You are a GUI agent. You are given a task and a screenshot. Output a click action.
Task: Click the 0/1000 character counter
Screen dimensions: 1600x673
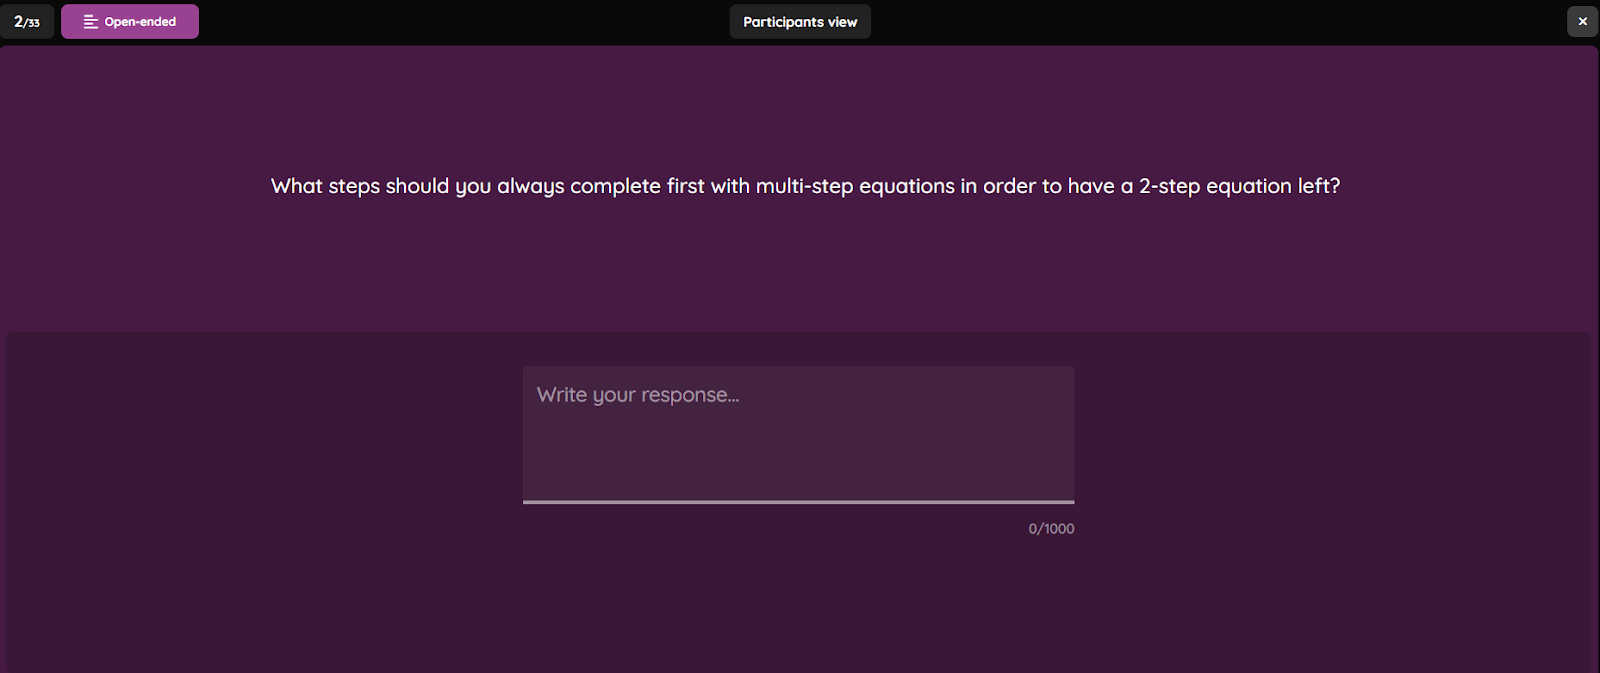pyautogui.click(x=1051, y=529)
